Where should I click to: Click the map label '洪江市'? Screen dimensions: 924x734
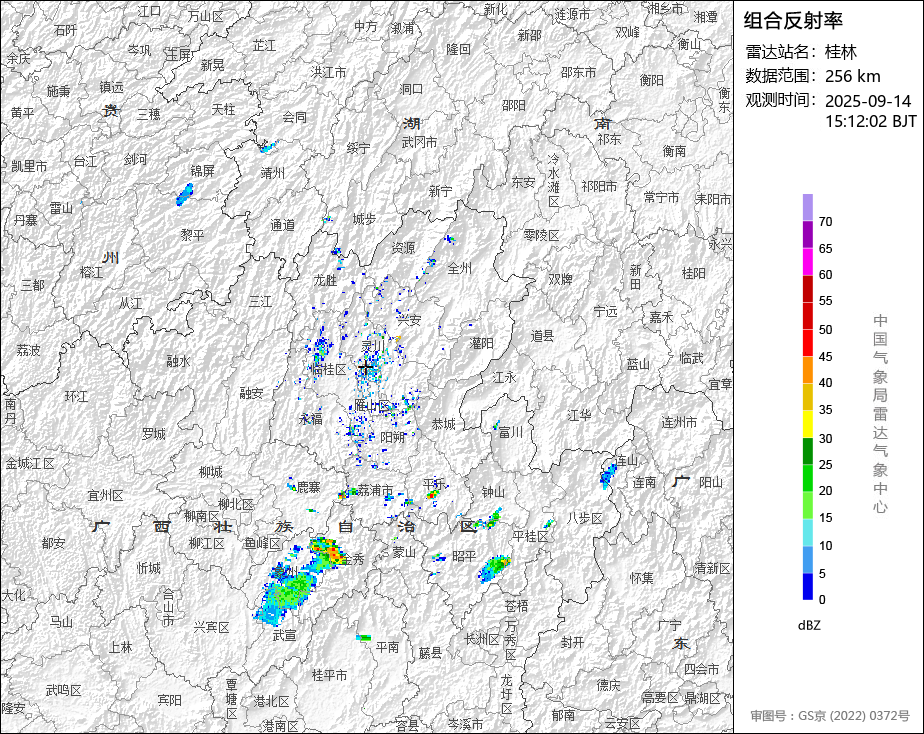[329, 72]
